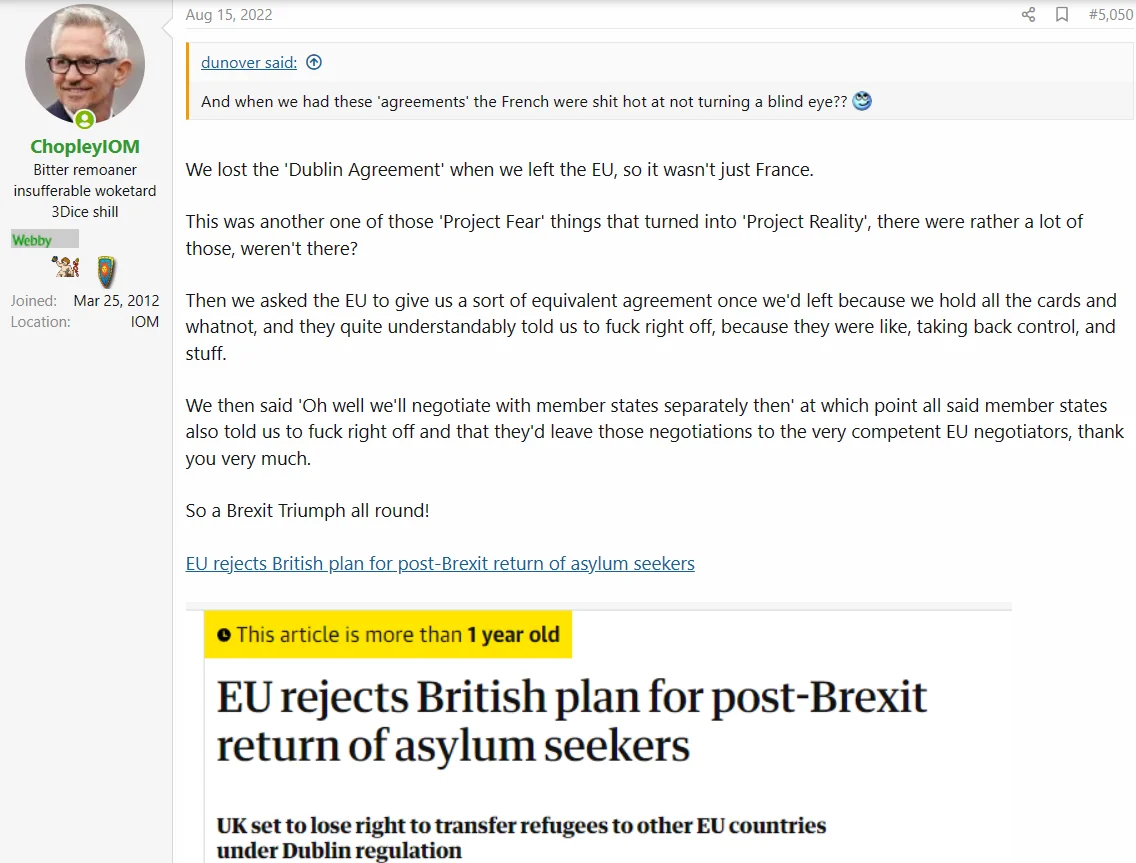Open the 'EU rejects British plan' article link
This screenshot has width=1136, height=863.
(440, 563)
